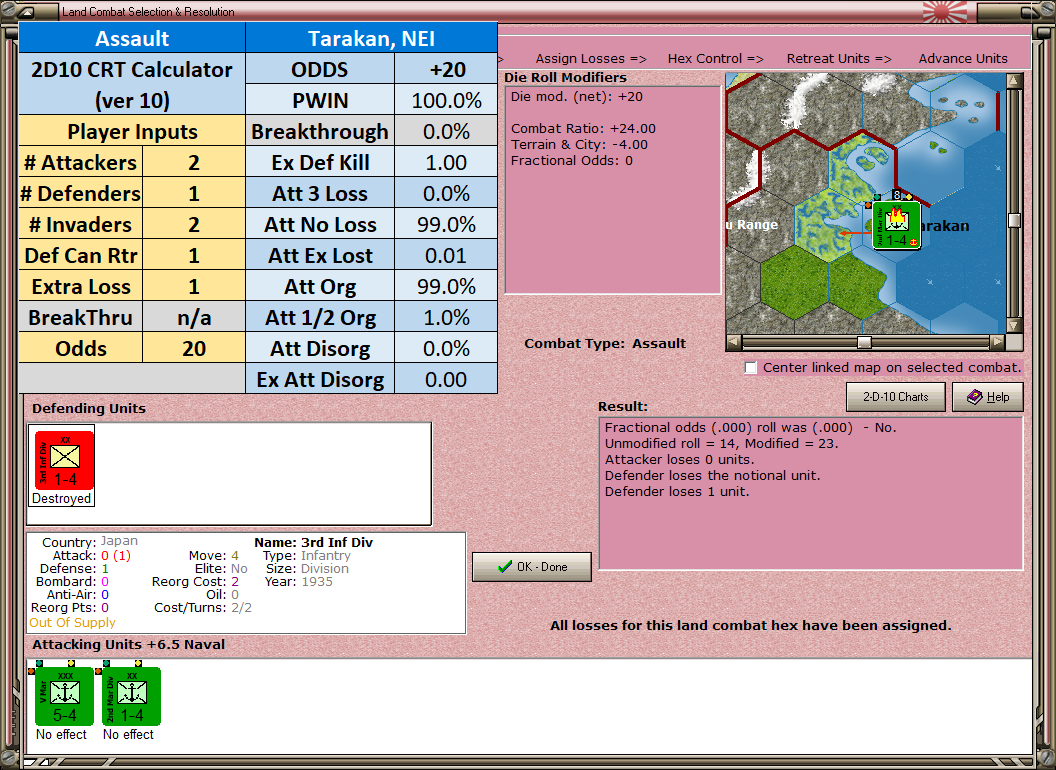Click the # Defenders value cell 1
The image size is (1056, 770).
[194, 193]
